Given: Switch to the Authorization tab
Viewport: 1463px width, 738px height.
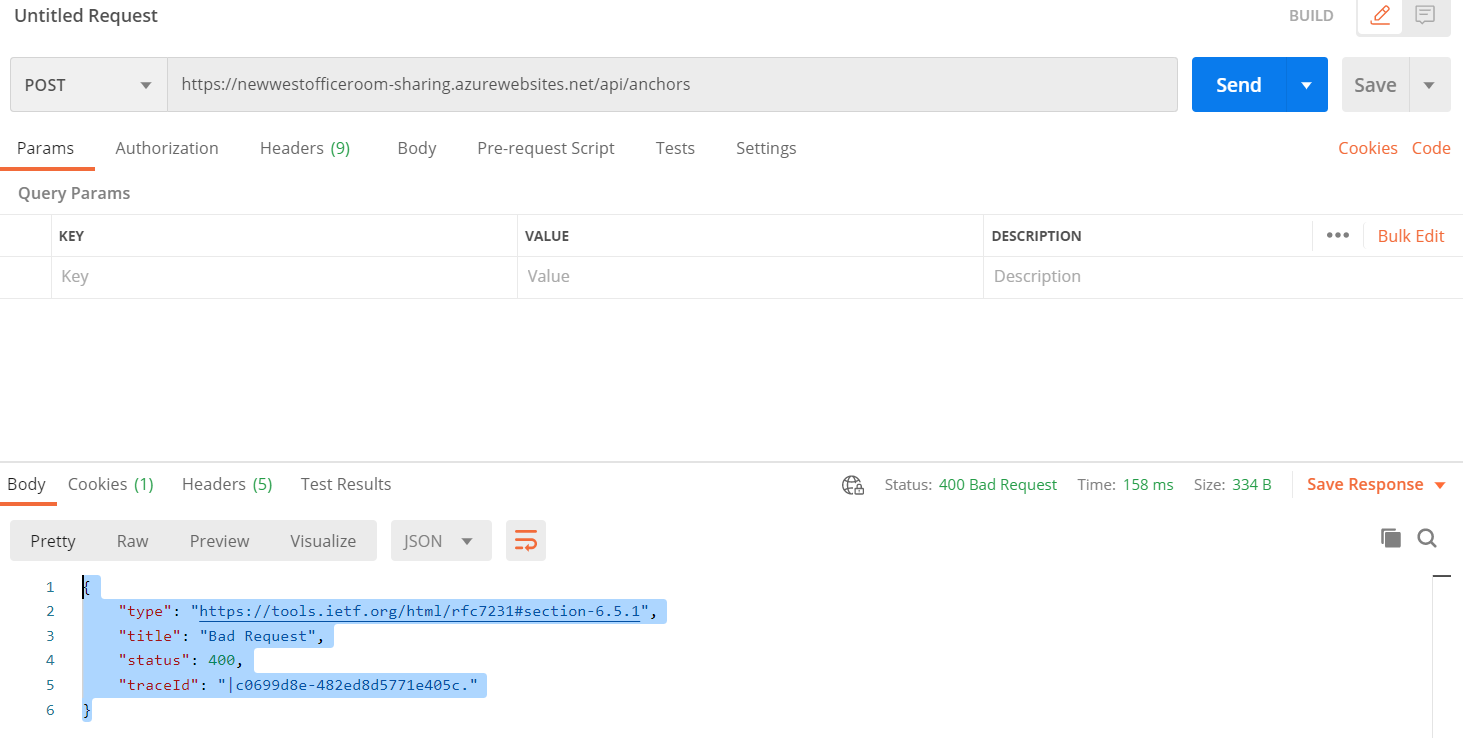Looking at the screenshot, I should click(x=166, y=147).
